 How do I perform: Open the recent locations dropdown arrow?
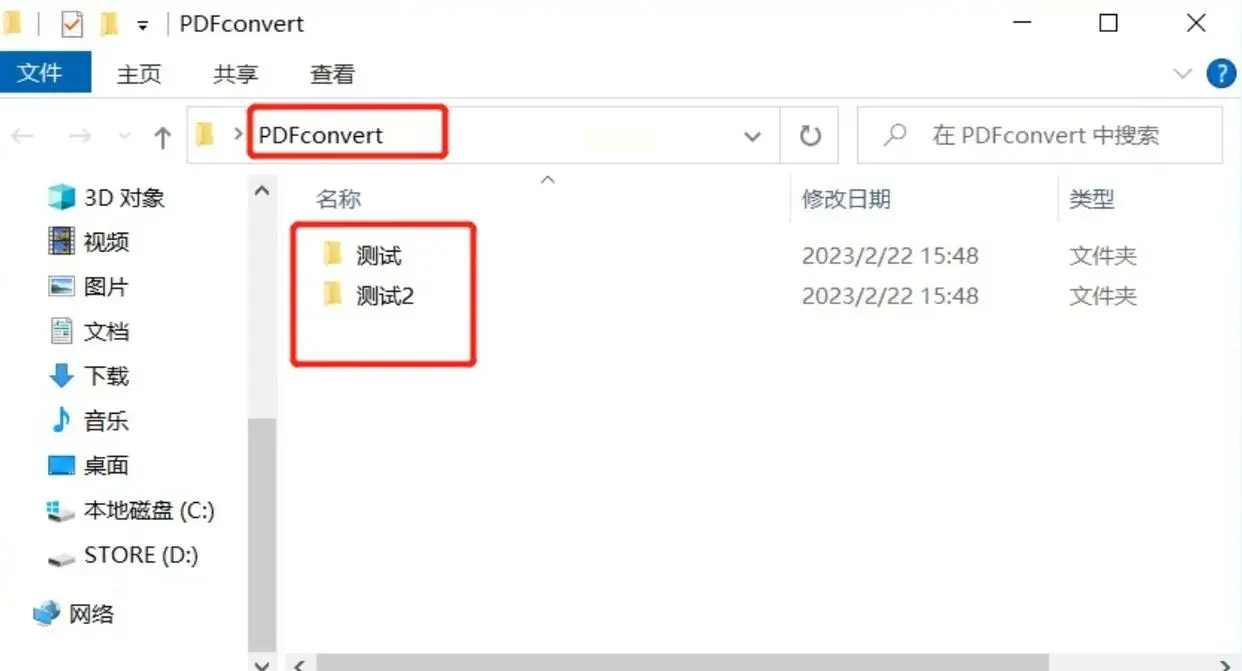pos(124,137)
